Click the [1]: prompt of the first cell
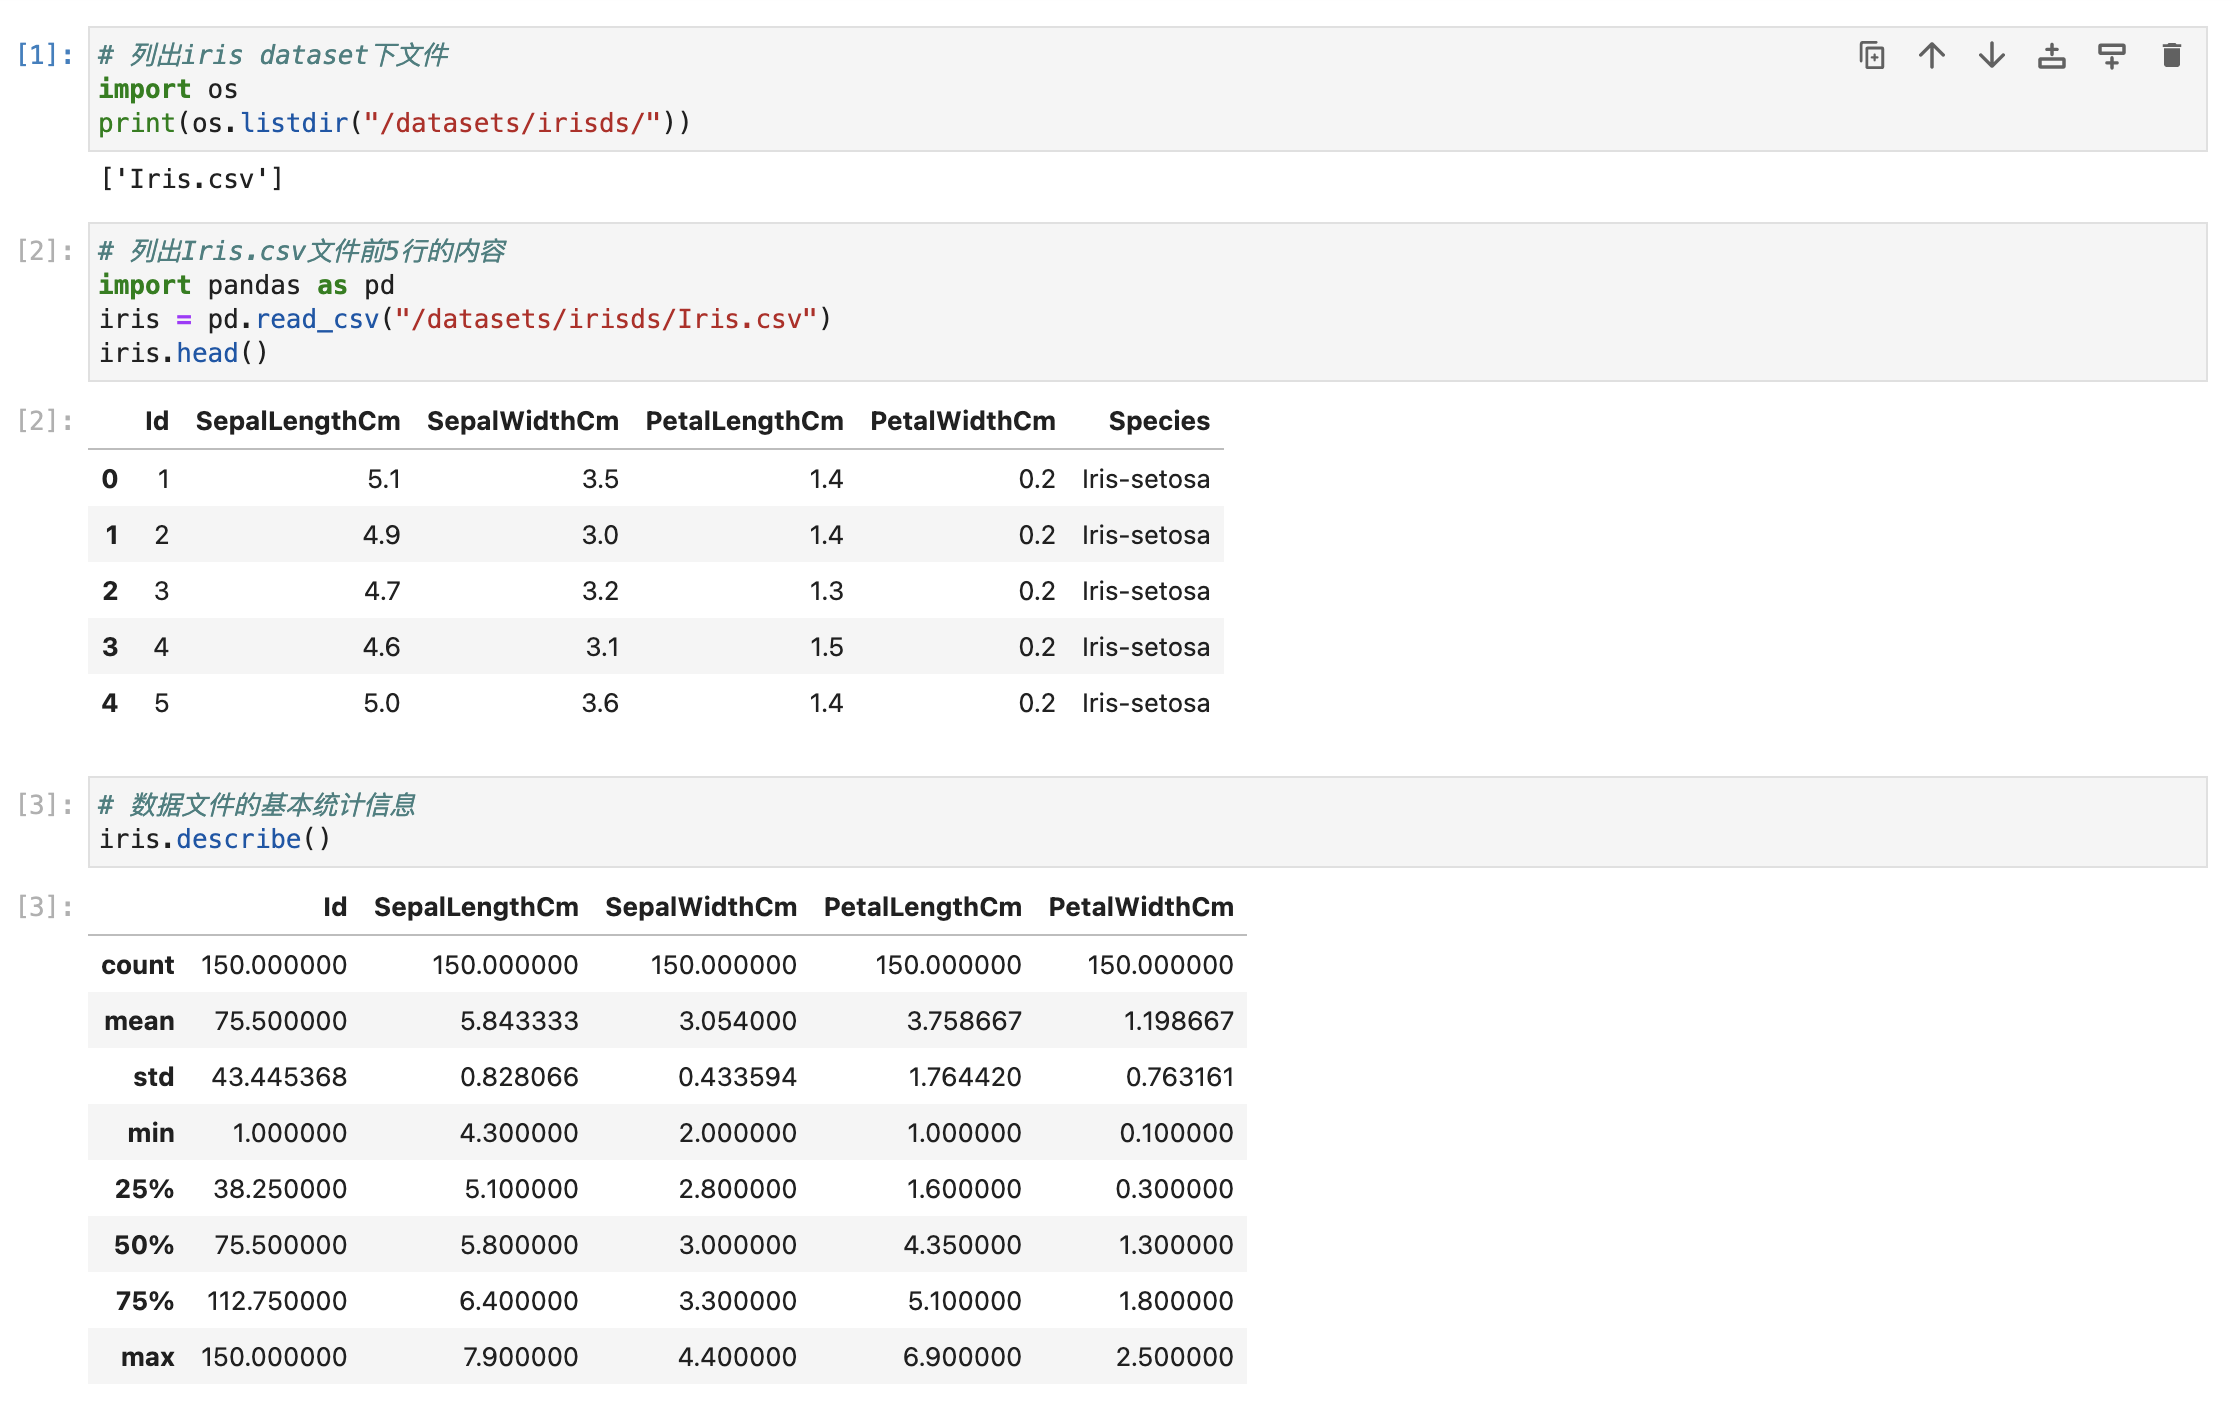Image resolution: width=2232 pixels, height=1410 pixels. (x=45, y=55)
